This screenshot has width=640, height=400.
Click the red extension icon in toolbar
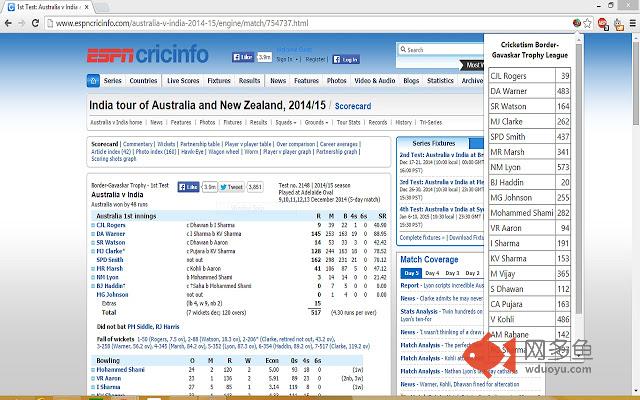point(603,24)
